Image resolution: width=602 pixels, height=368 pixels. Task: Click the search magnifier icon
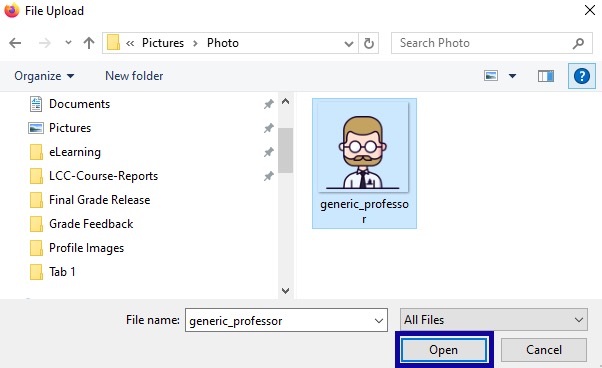point(578,43)
